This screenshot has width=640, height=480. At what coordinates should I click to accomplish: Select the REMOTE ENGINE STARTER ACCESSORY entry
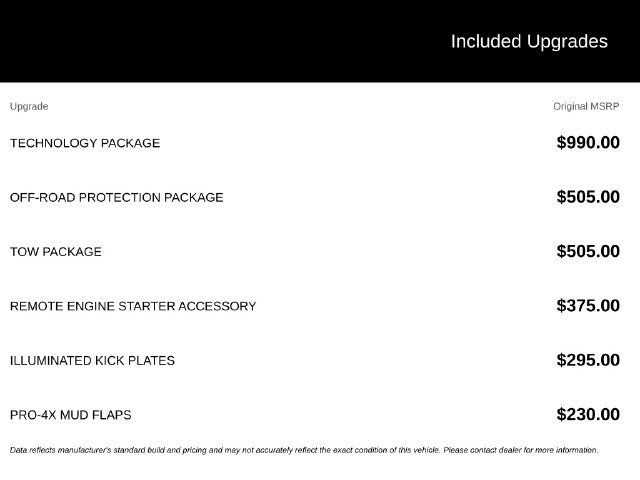[x=133, y=306]
